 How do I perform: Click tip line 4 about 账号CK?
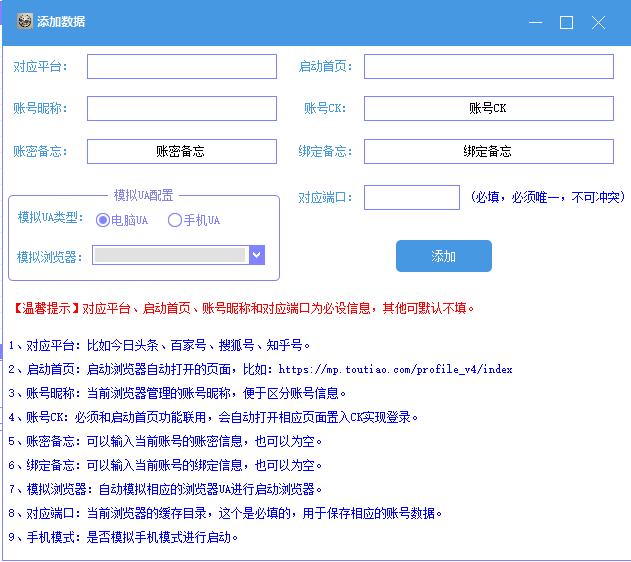pyautogui.click(x=213, y=417)
